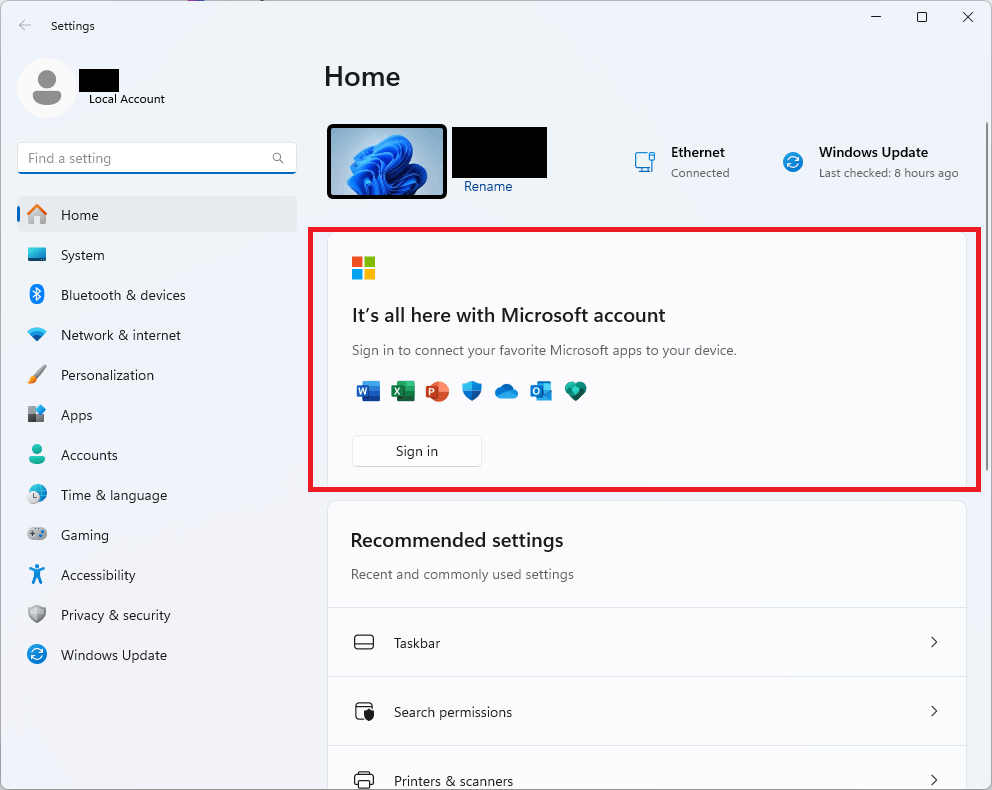992x790 pixels.
Task: Open Gaming settings
Action: pyautogui.click(x=157, y=534)
